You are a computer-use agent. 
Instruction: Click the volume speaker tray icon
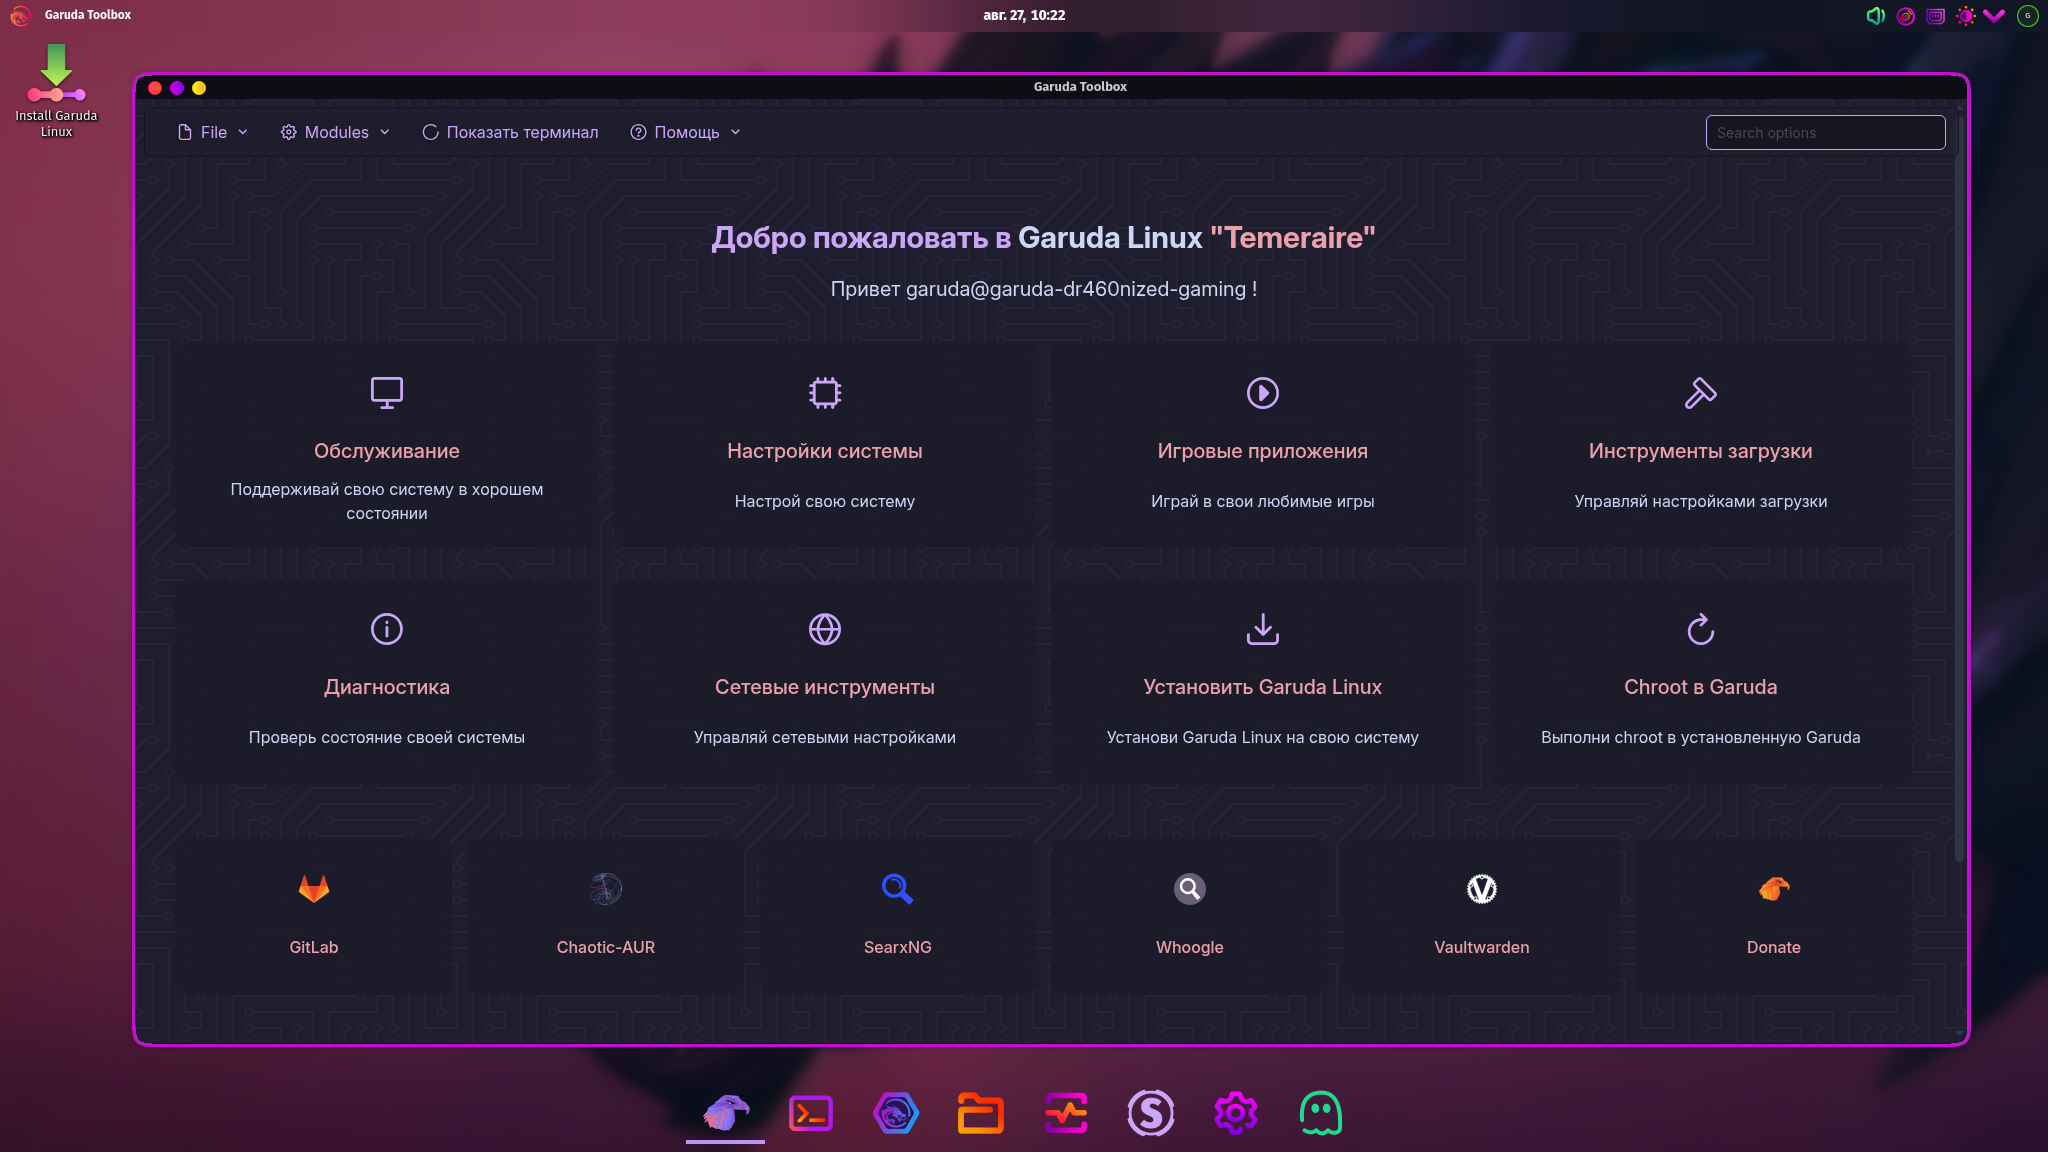click(x=1876, y=15)
